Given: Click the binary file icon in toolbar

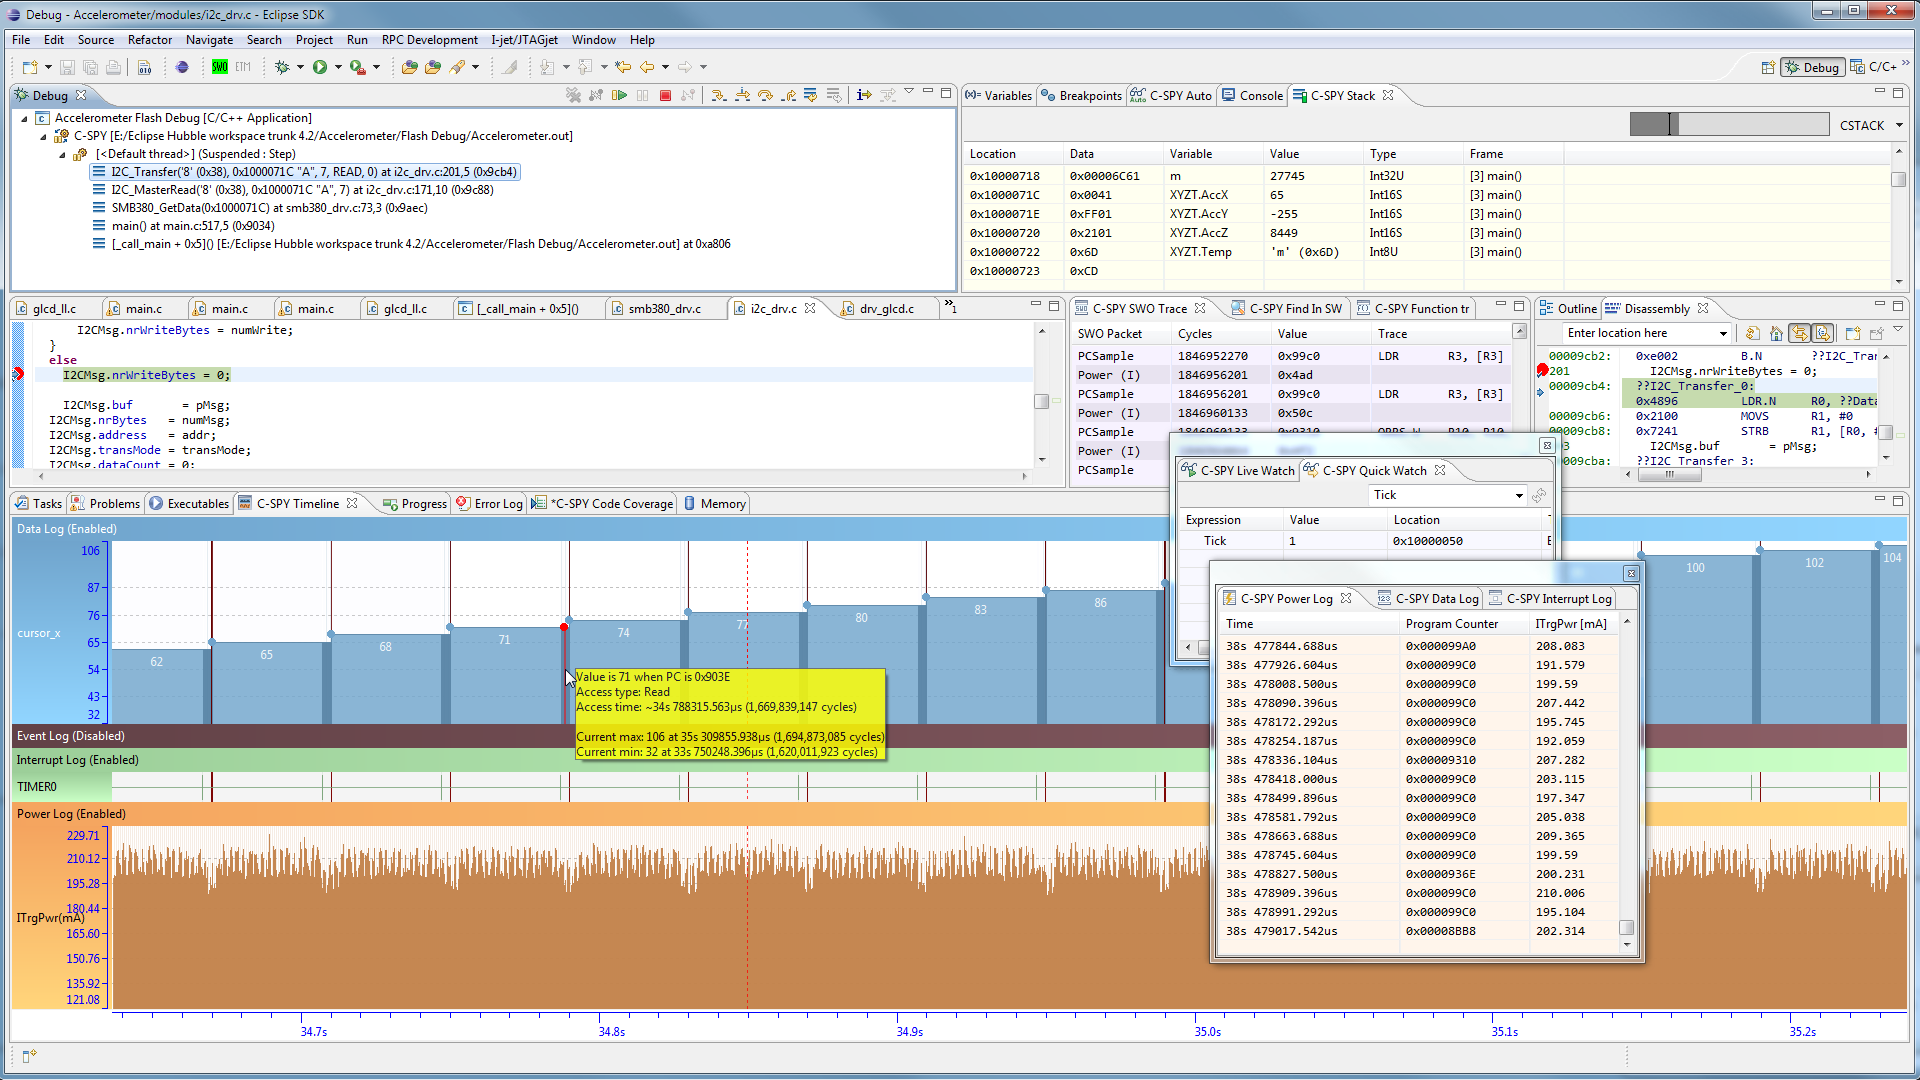Looking at the screenshot, I should (144, 67).
